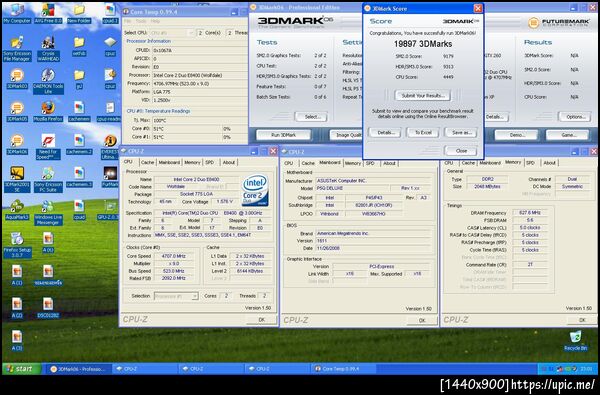Switch to SPD tab in processor CPU-Z window
The height and width of the screenshot is (395, 600).
pyautogui.click(x=209, y=162)
